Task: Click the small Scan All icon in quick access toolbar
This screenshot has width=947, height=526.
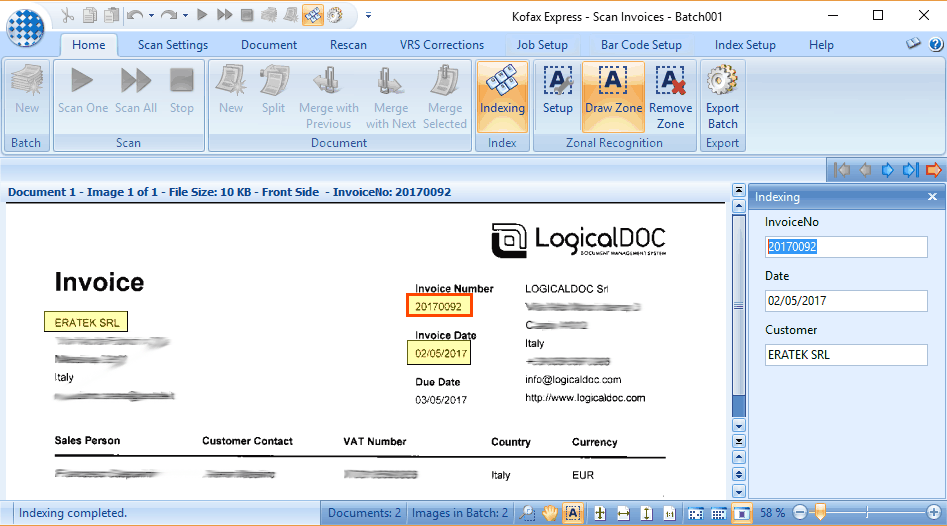Action: (224, 15)
